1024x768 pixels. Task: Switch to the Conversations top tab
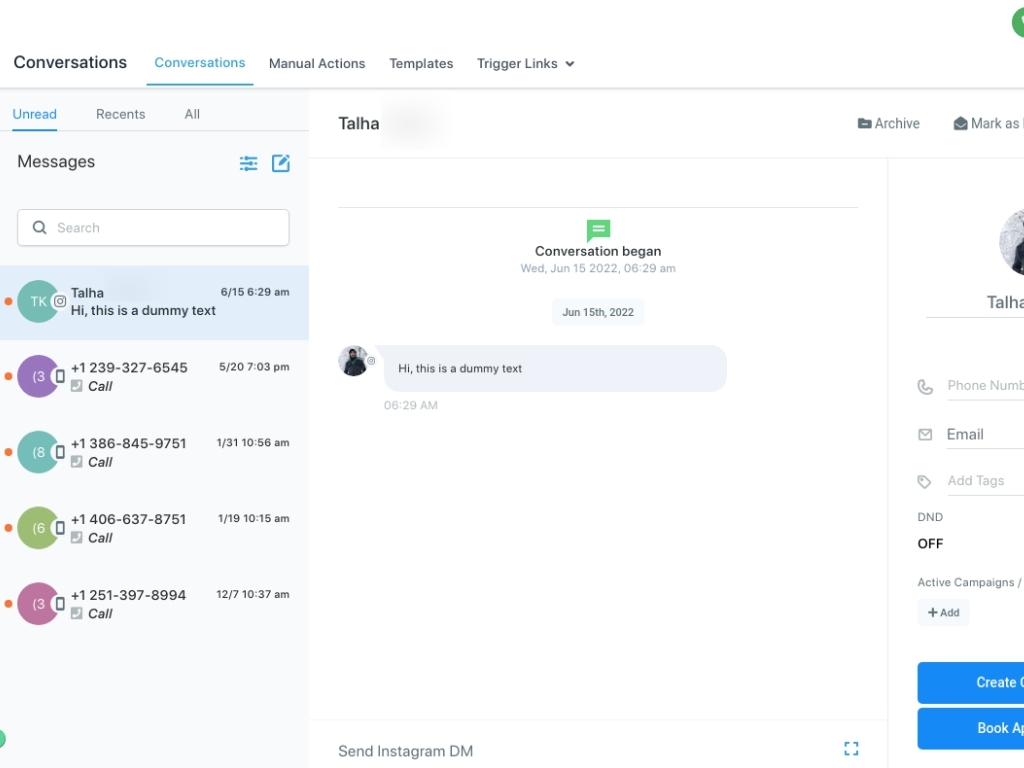(200, 63)
